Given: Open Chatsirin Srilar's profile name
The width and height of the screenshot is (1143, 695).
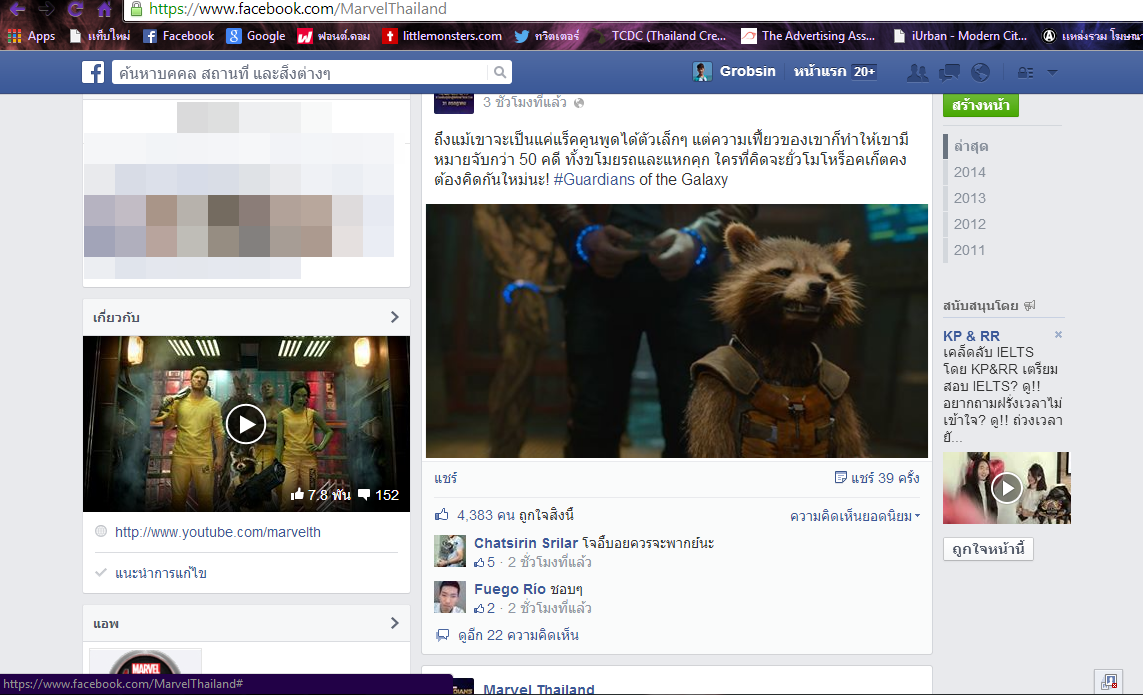Looking at the screenshot, I should [x=526, y=543].
